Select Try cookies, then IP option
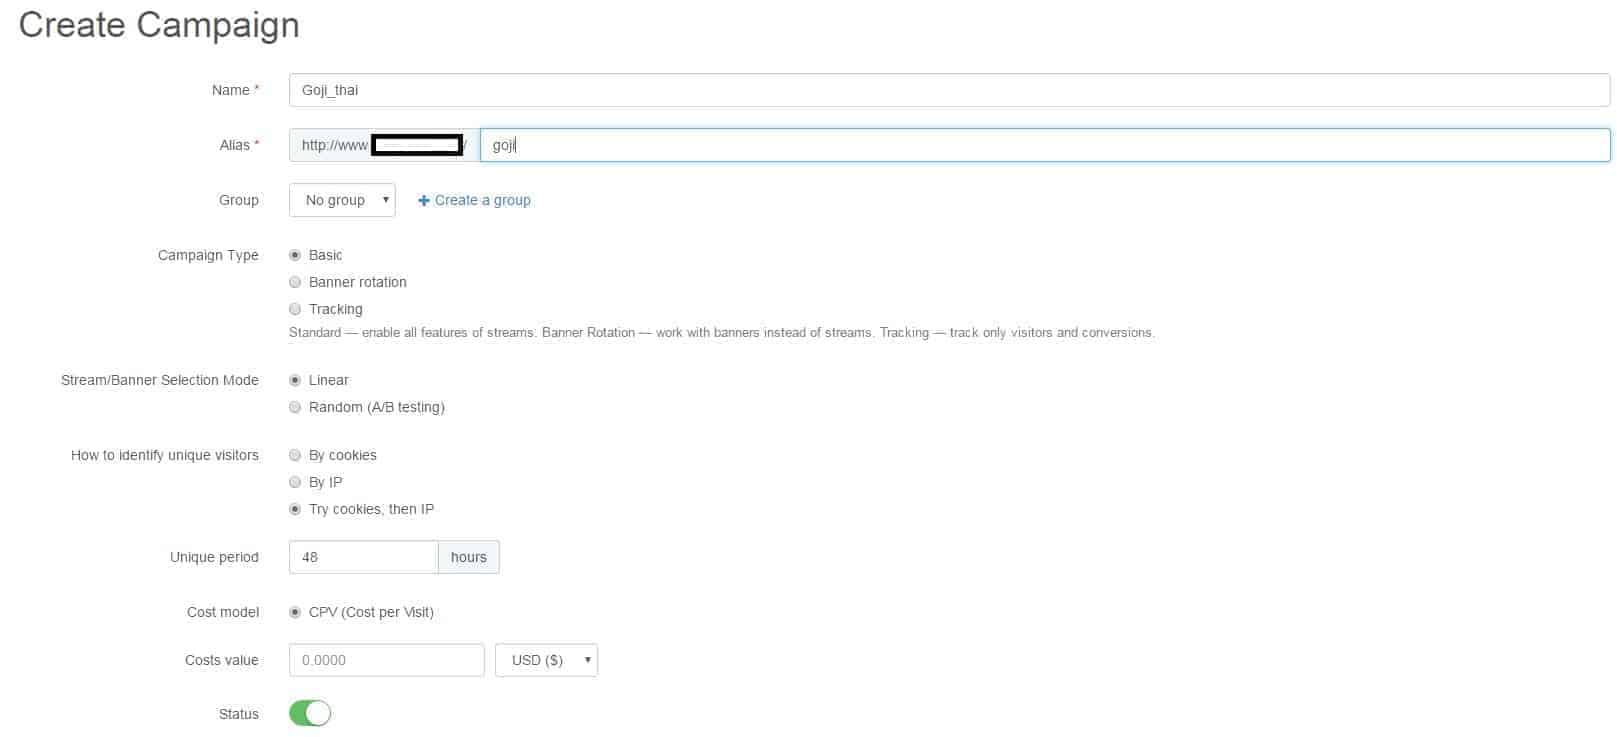1617x737 pixels. (x=295, y=509)
